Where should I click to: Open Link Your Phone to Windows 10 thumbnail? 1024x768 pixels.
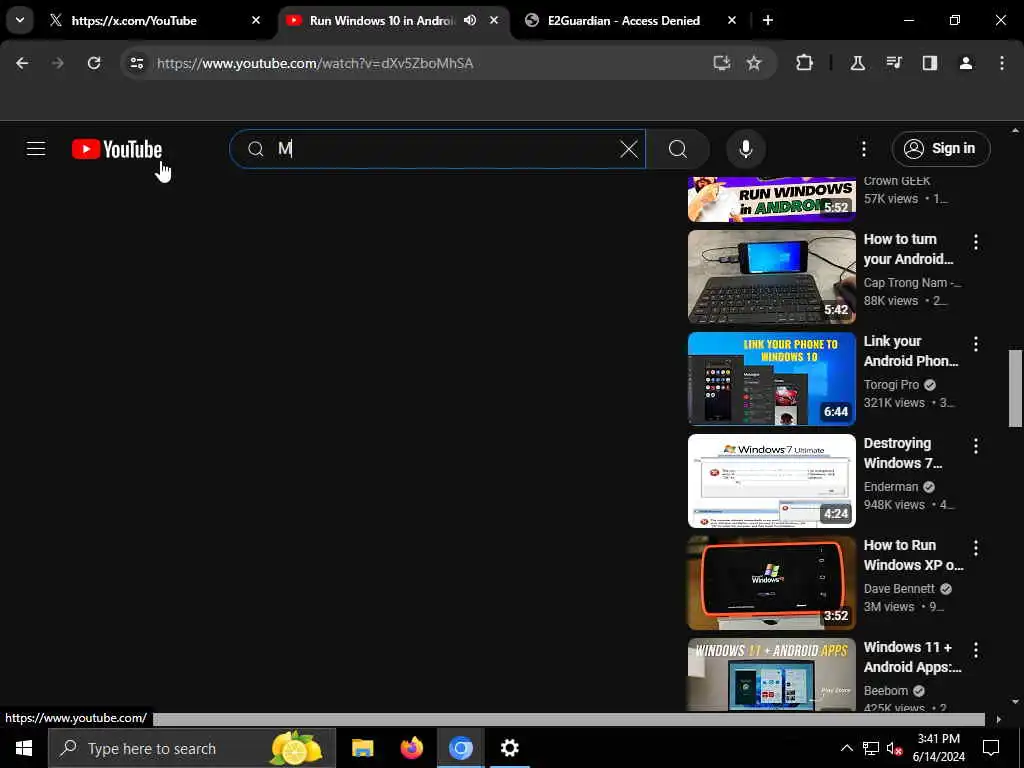[771, 379]
